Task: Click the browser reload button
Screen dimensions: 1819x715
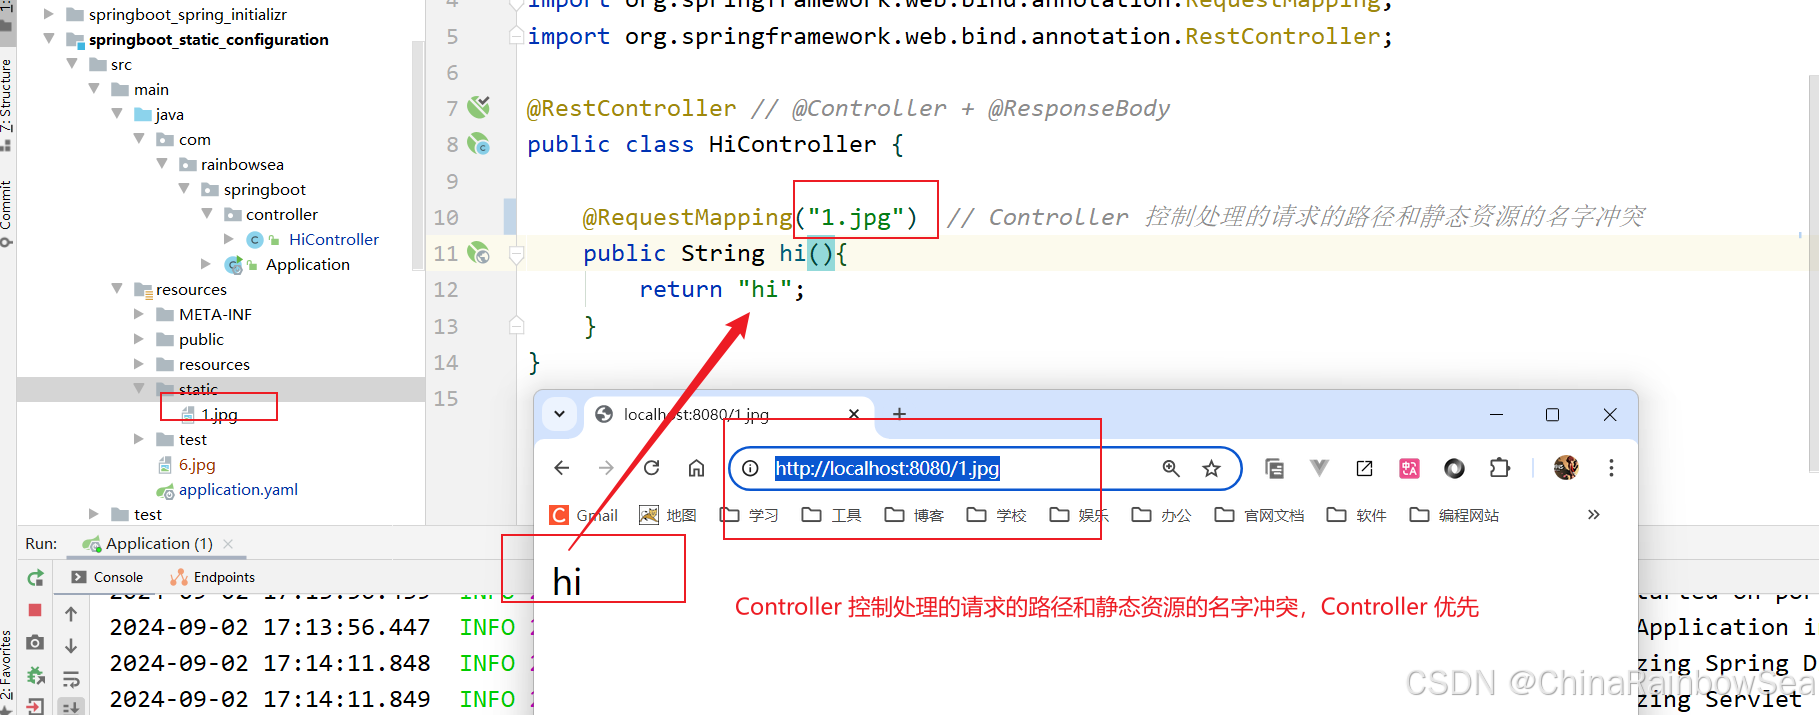Action: (x=652, y=468)
